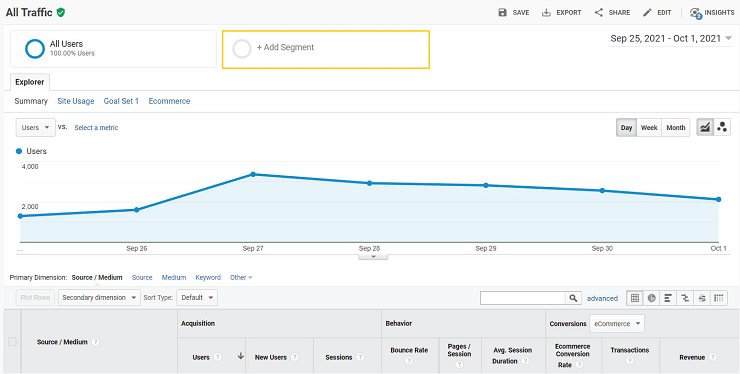
Task: Open the Conversions eCommerce dropdown
Action: click(x=617, y=324)
